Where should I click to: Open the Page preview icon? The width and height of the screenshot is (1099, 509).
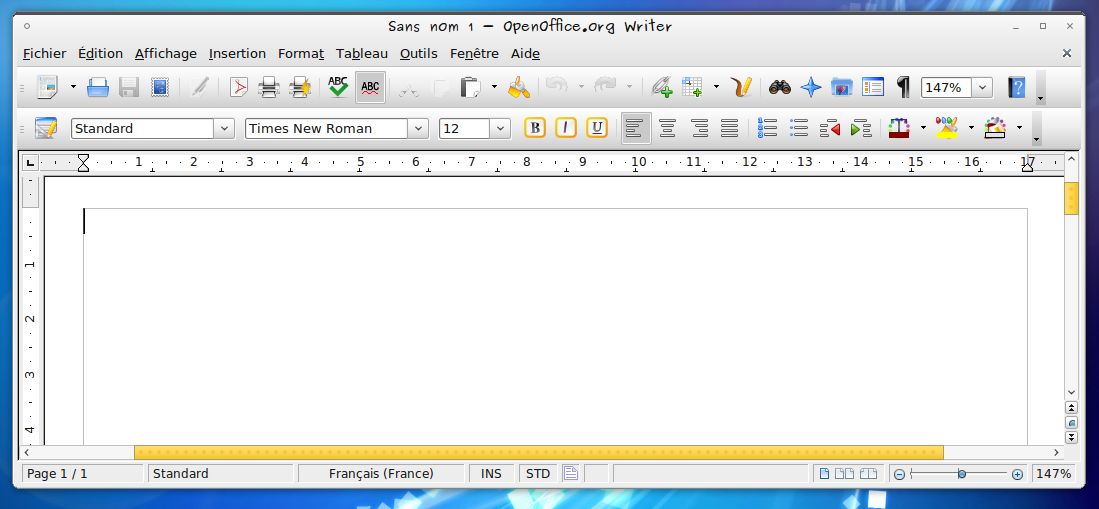point(300,88)
